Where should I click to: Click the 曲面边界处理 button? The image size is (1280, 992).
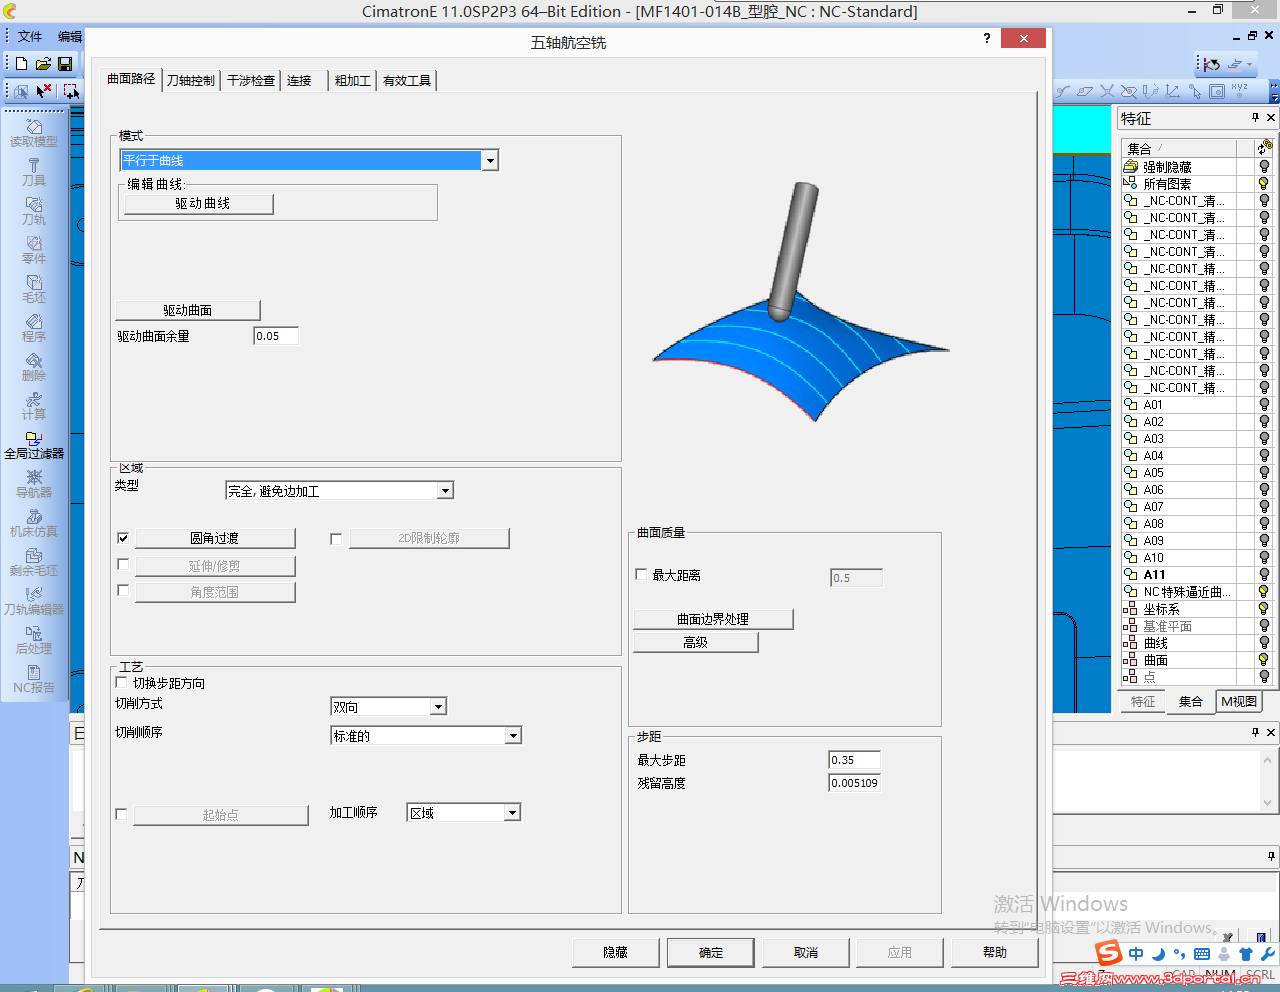click(x=713, y=620)
